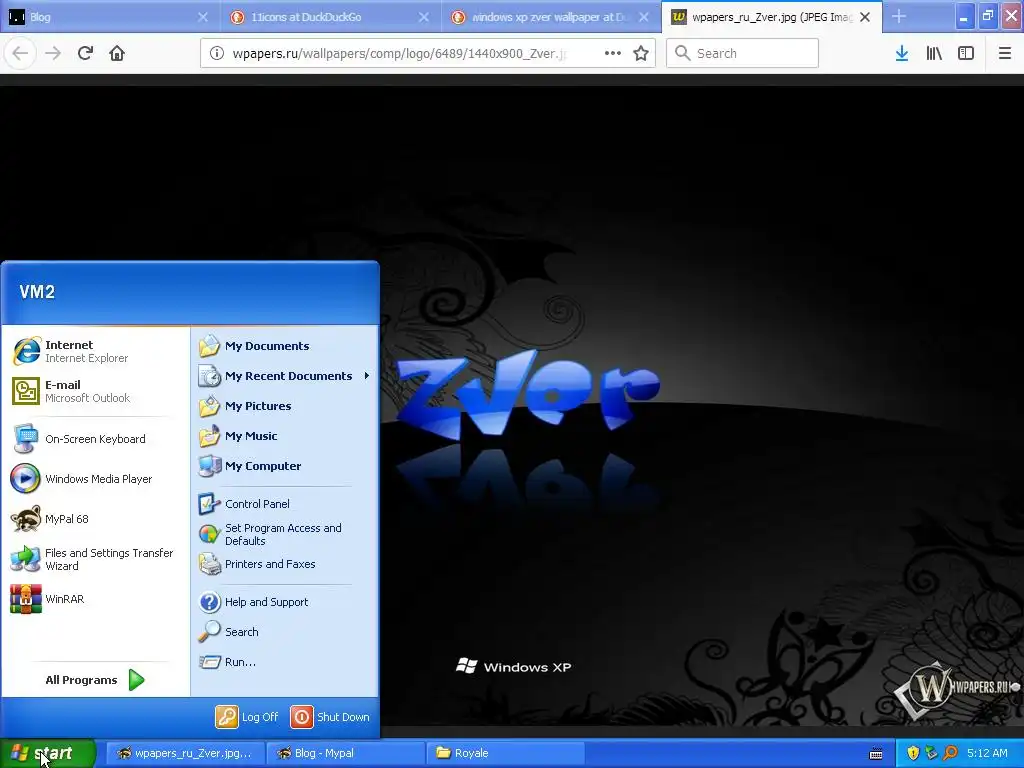Click the magnifier icon in system tray
The height and width of the screenshot is (768, 1024).
(950, 753)
